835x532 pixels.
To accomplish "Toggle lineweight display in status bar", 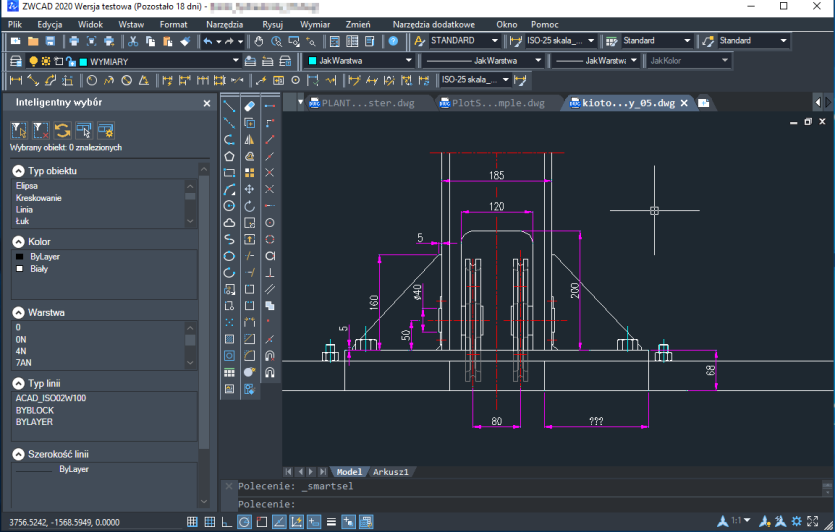I will coord(331,522).
